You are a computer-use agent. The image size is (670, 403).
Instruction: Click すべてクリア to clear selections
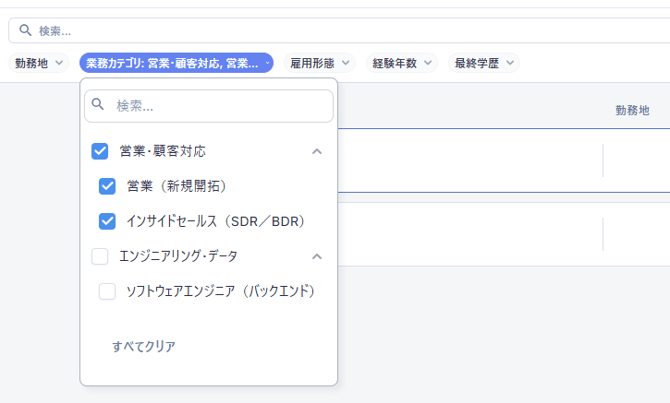click(x=144, y=346)
